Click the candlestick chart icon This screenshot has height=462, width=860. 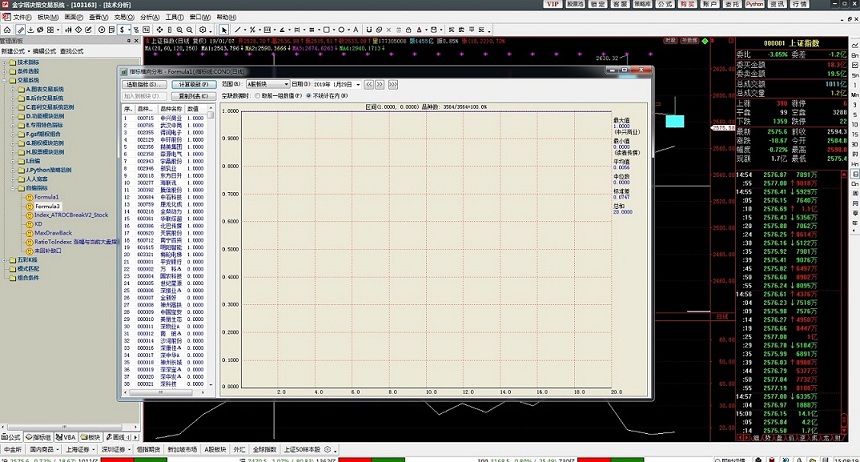pyautogui.click(x=67, y=29)
